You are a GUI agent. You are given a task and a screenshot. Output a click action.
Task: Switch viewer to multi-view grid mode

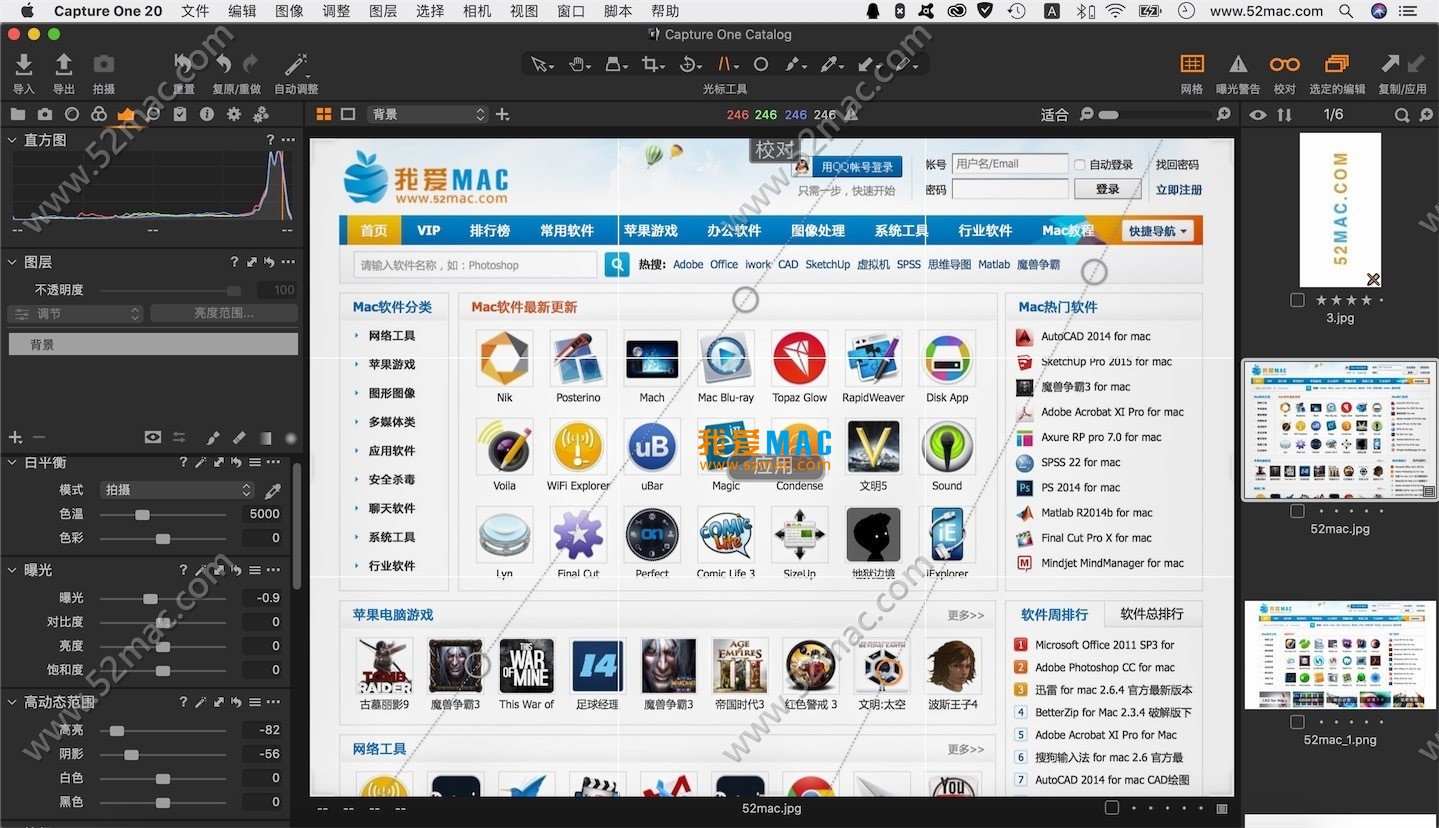(324, 114)
